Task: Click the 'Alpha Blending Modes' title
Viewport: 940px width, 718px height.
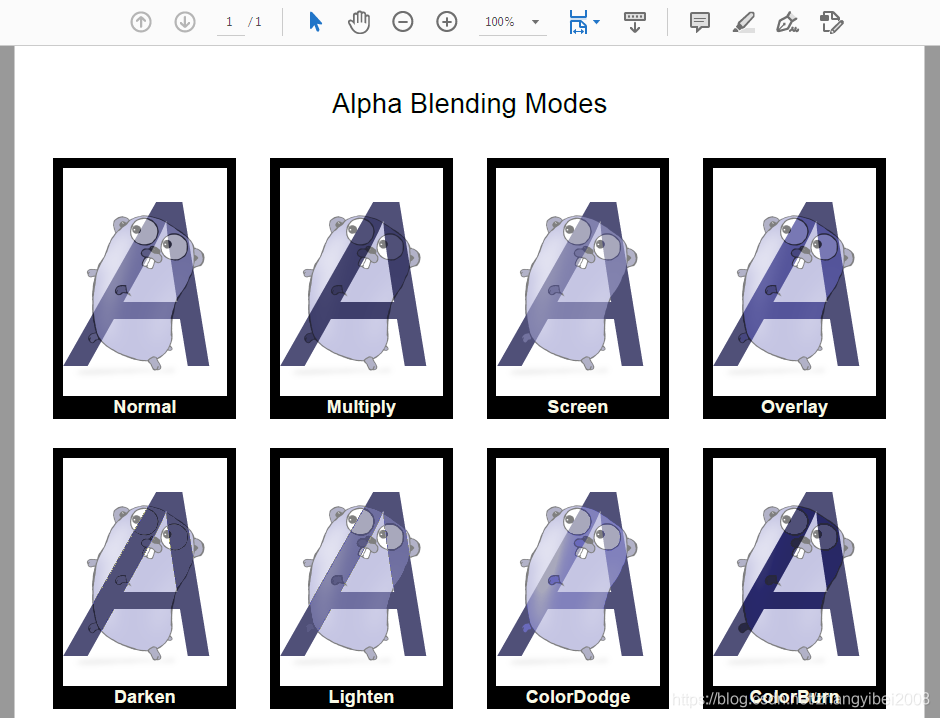Action: 469,104
